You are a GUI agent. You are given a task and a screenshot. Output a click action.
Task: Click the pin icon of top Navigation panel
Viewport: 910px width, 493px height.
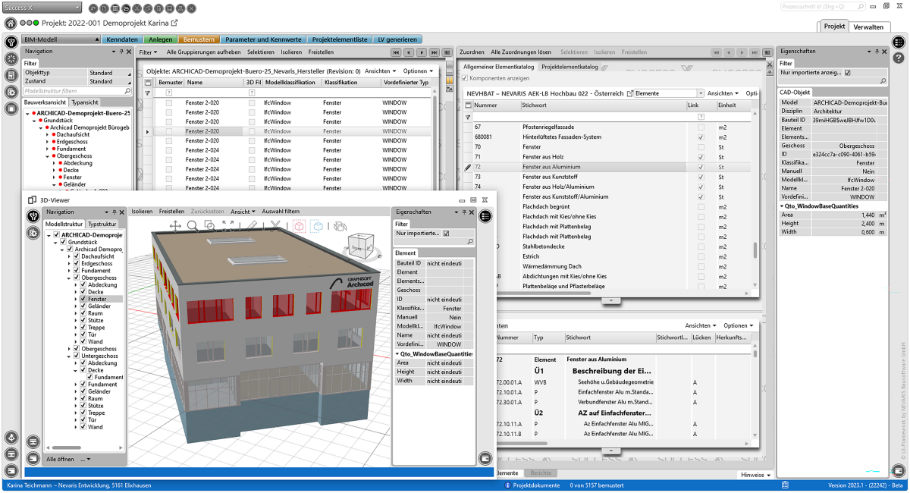coord(121,52)
